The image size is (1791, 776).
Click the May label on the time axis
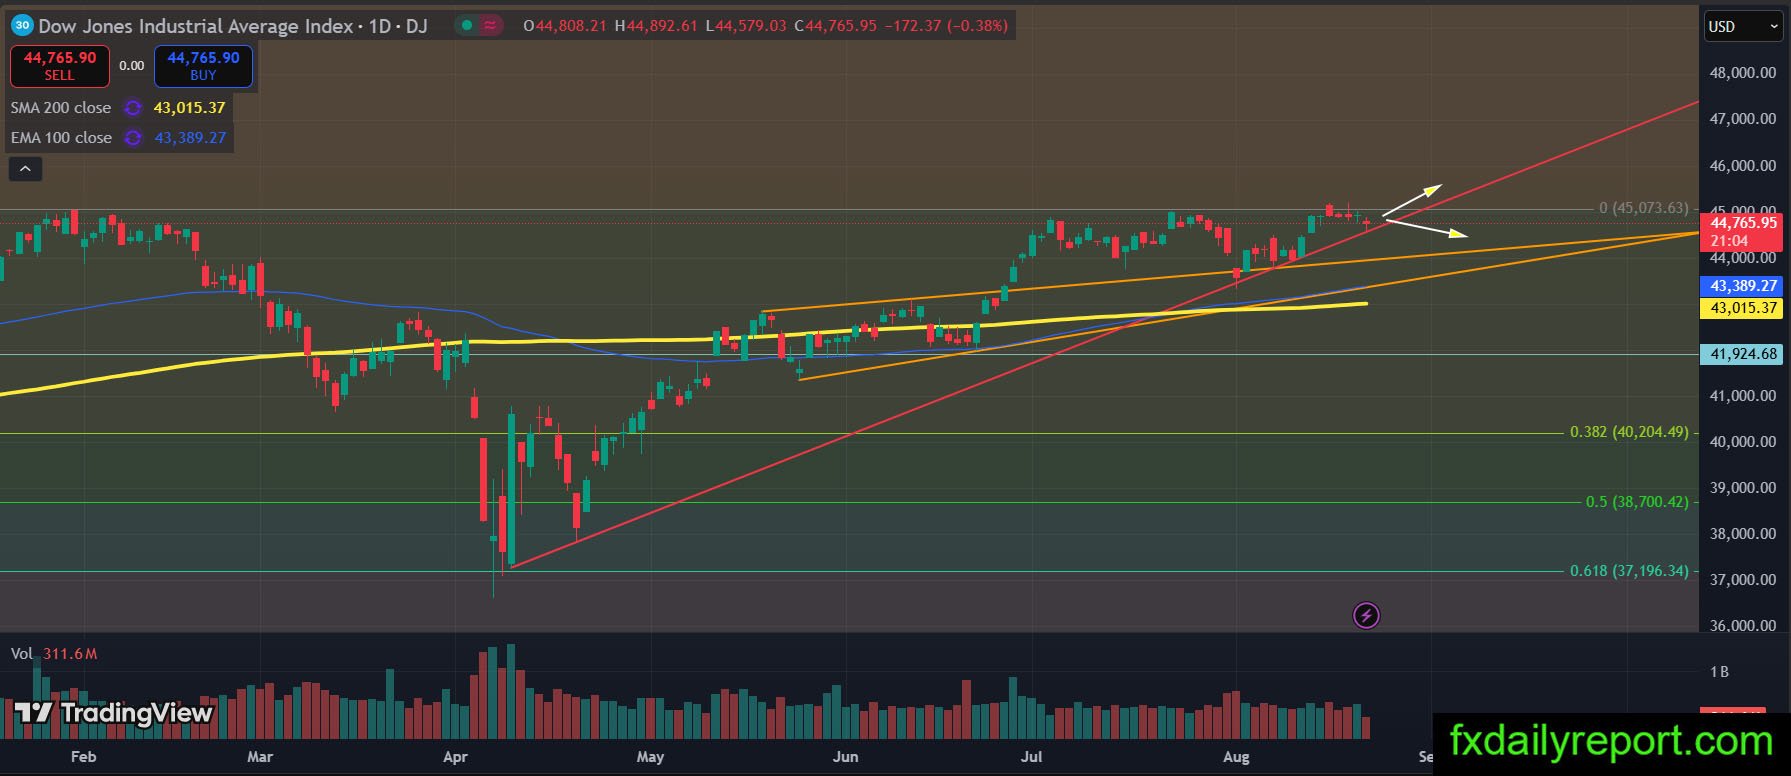pyautogui.click(x=650, y=757)
